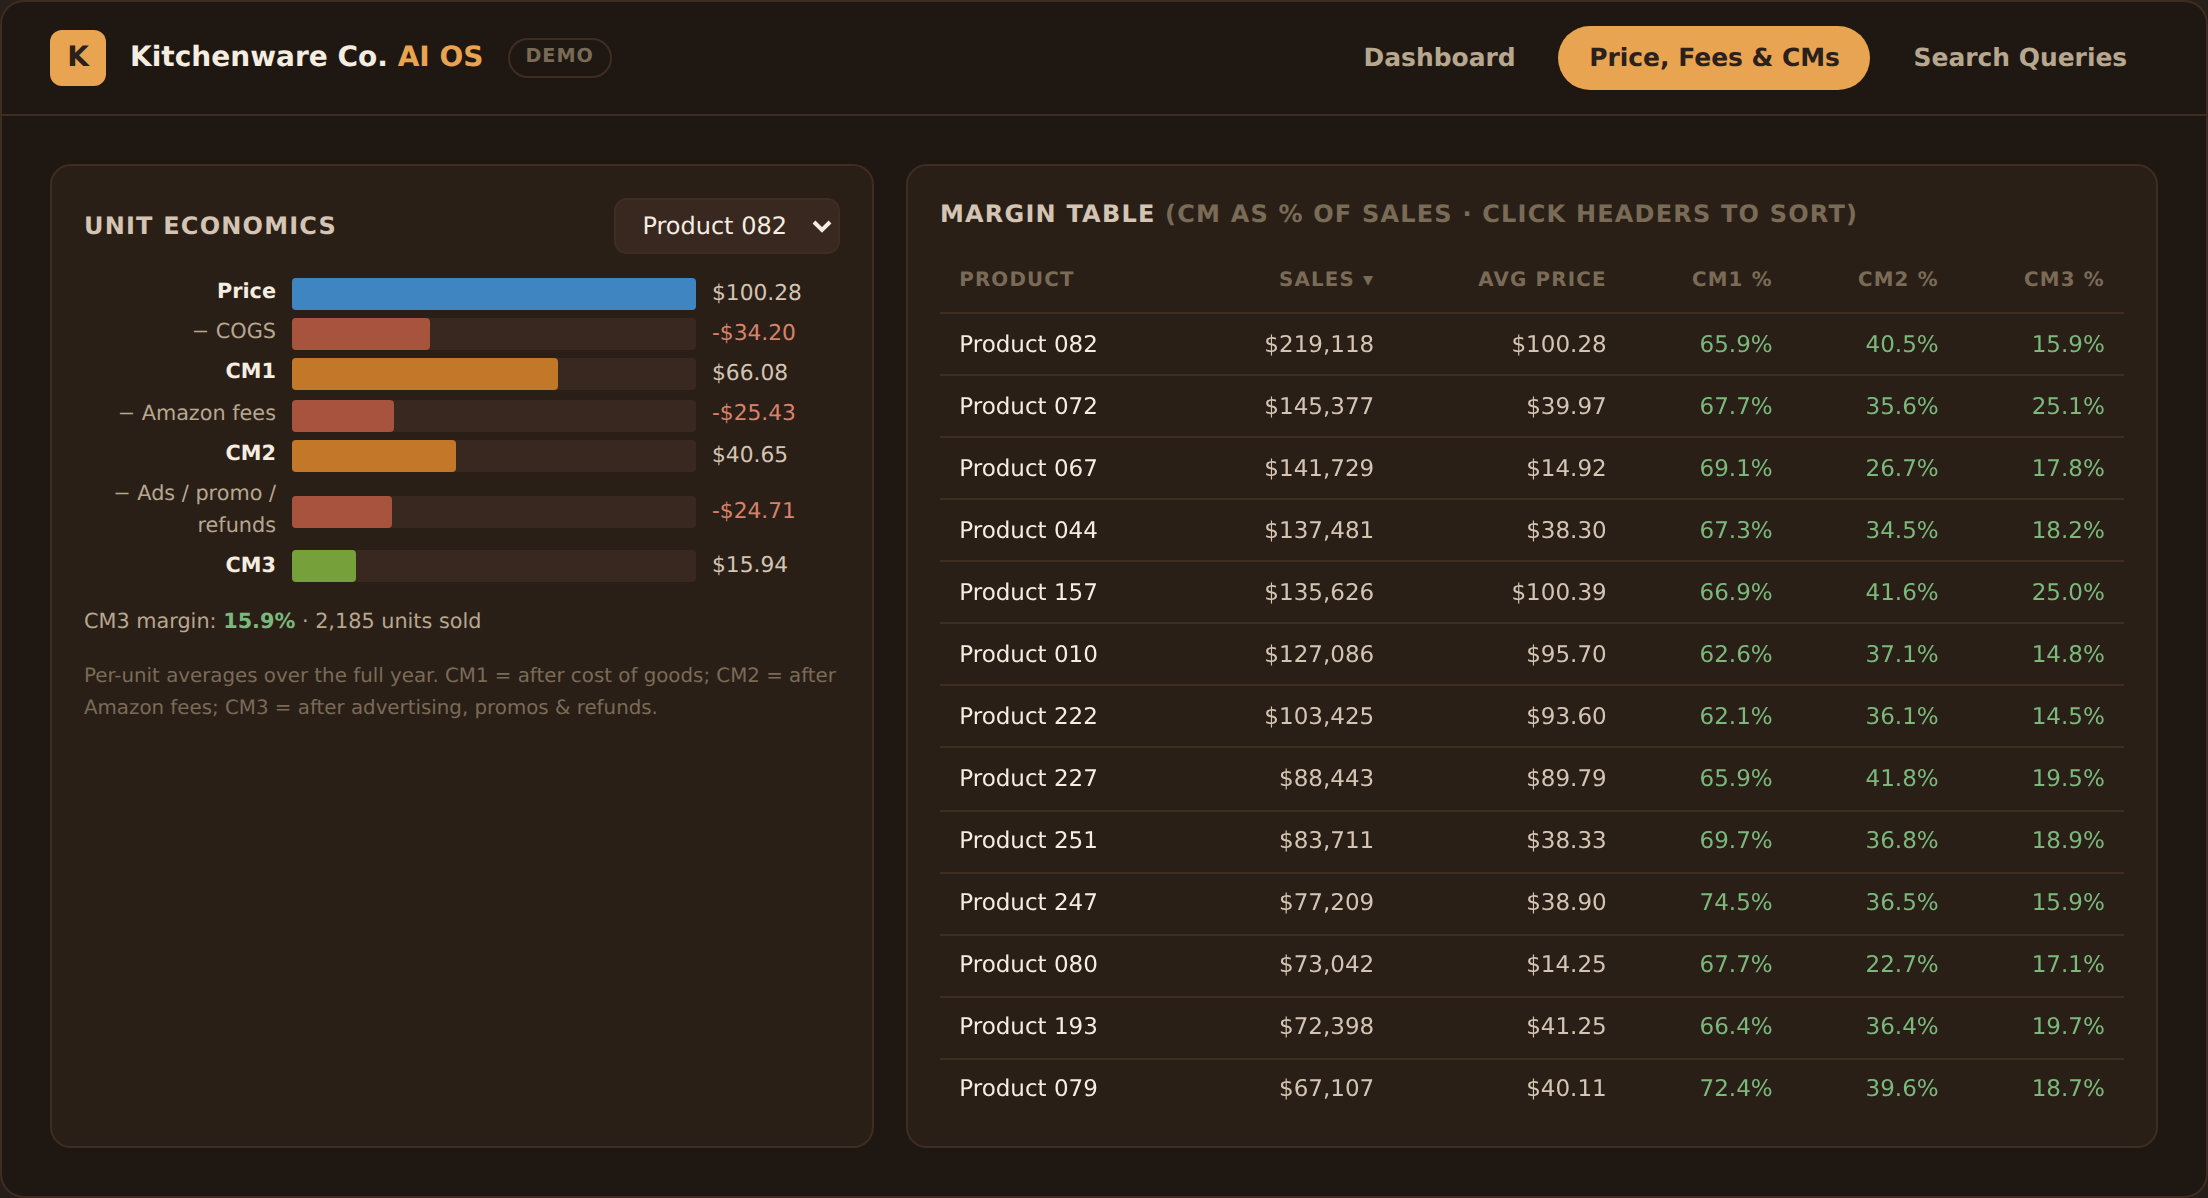Click avg price $100.39
This screenshot has width=2208, height=1198.
pyautogui.click(x=1559, y=592)
